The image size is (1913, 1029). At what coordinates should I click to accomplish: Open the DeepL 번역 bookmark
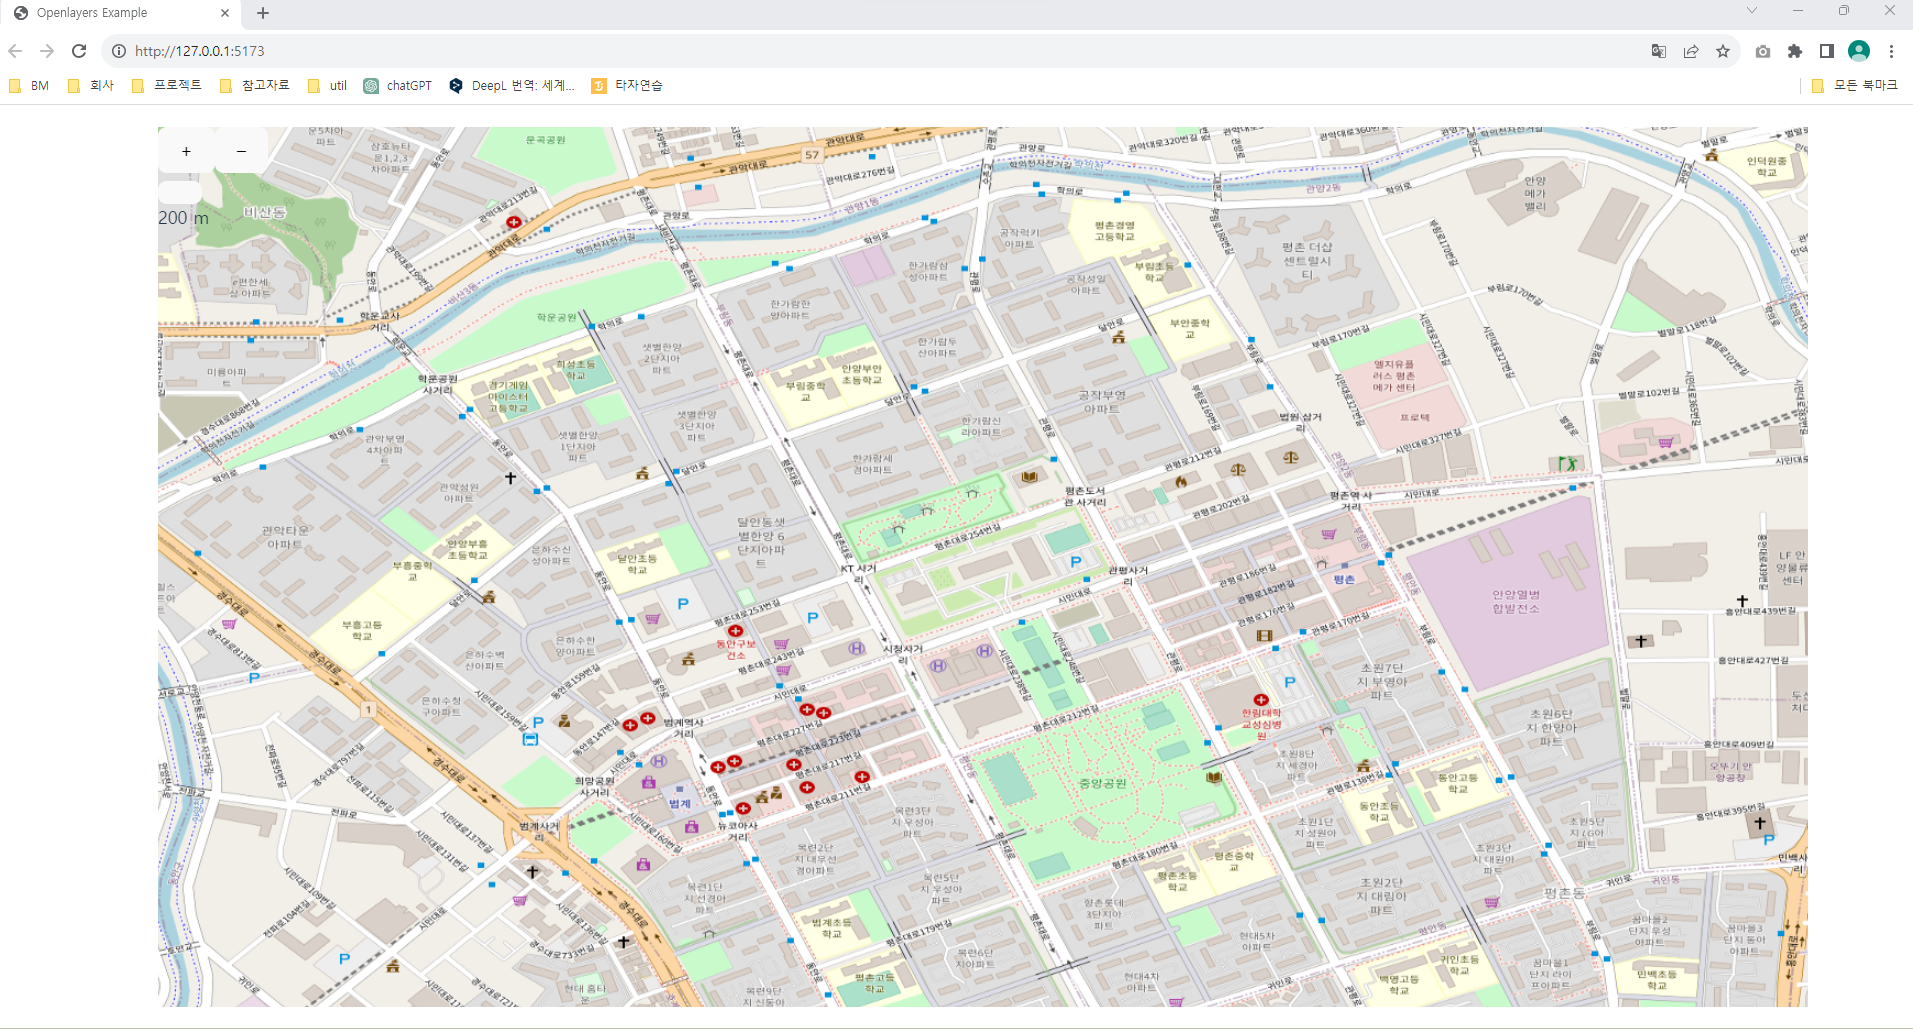pos(512,86)
